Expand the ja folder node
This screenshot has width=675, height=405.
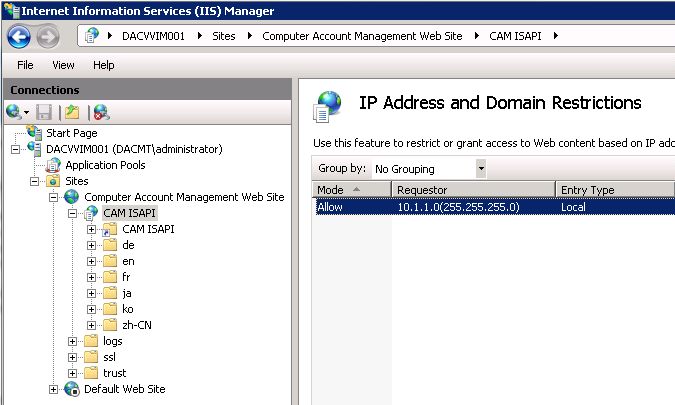point(91,293)
